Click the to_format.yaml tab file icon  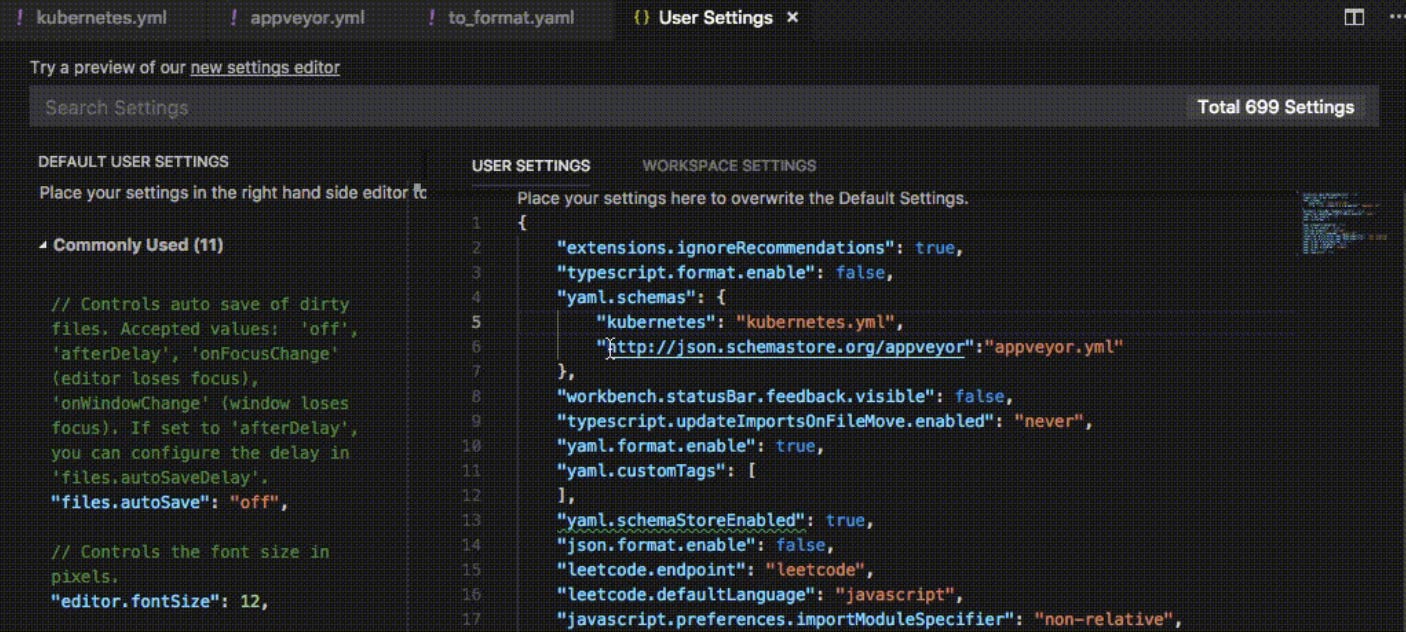[x=431, y=18]
